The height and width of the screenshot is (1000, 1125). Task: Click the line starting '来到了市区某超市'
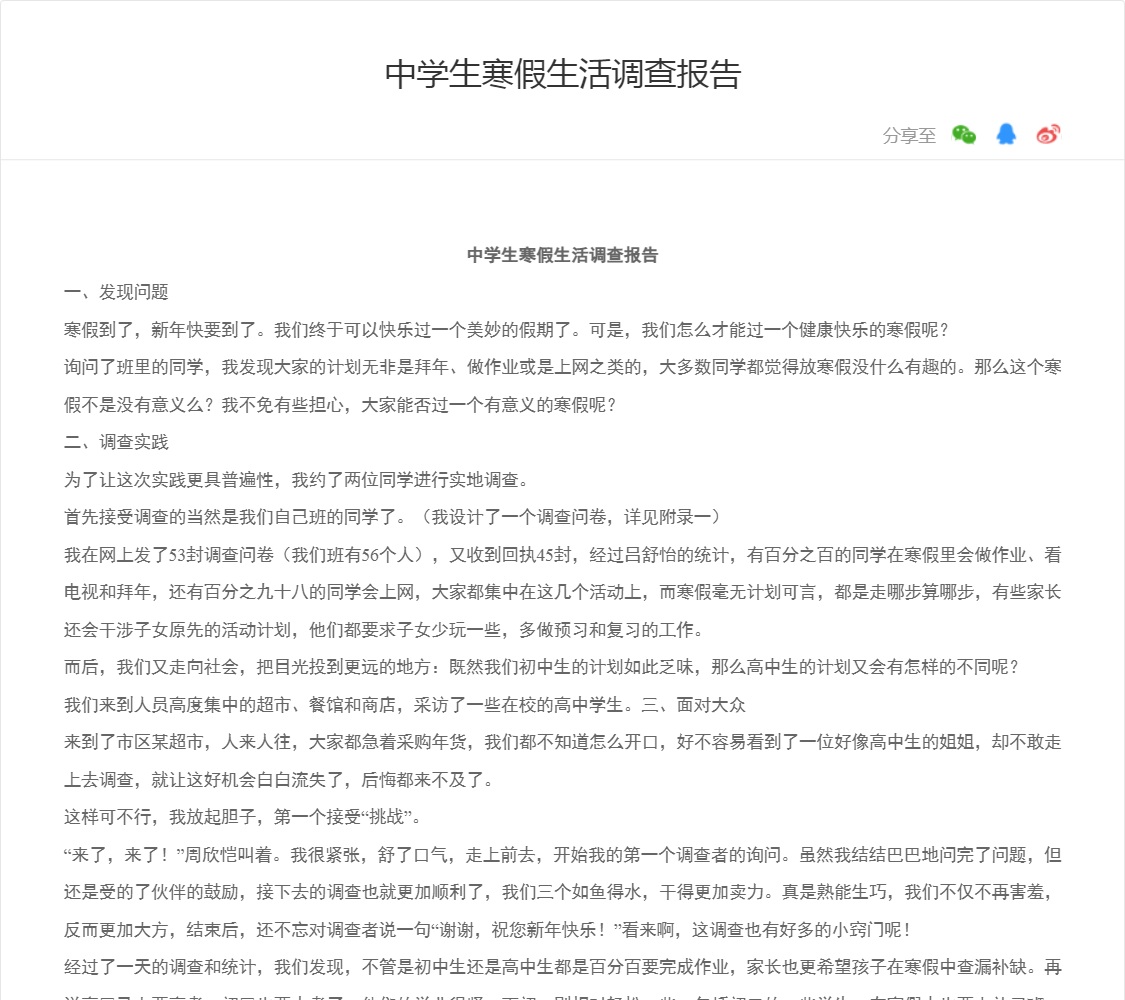(562, 742)
